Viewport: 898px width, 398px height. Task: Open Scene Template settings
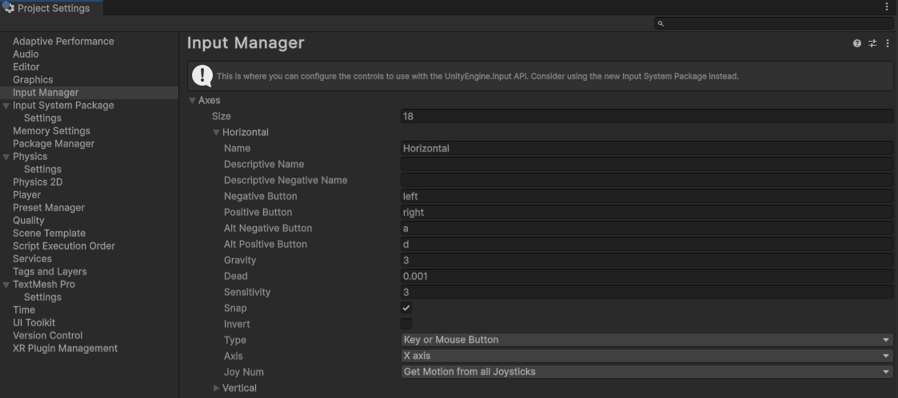point(49,233)
